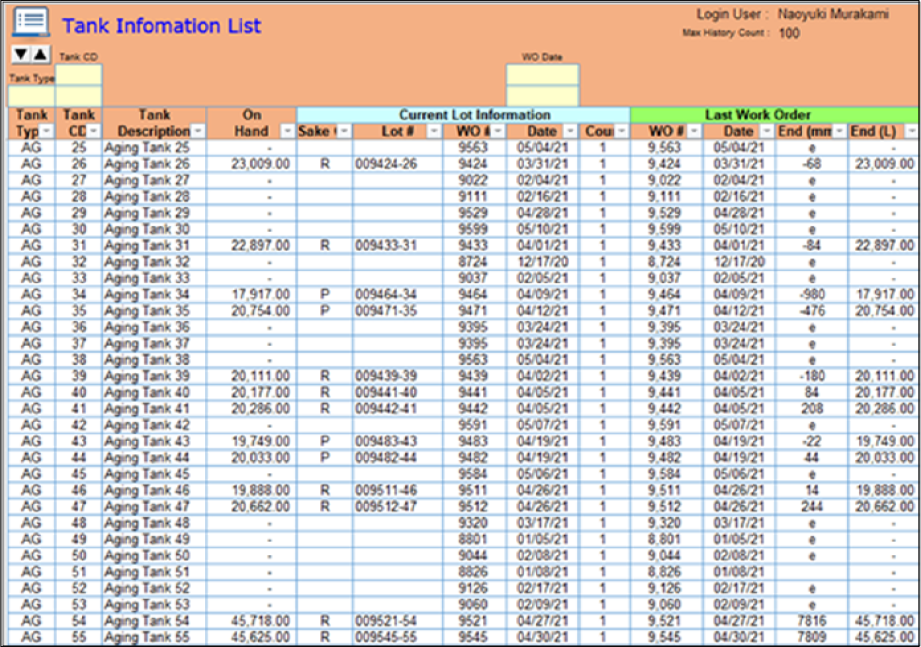921x647 pixels.
Task: Click the Max History Count value 100
Action: coord(789,33)
